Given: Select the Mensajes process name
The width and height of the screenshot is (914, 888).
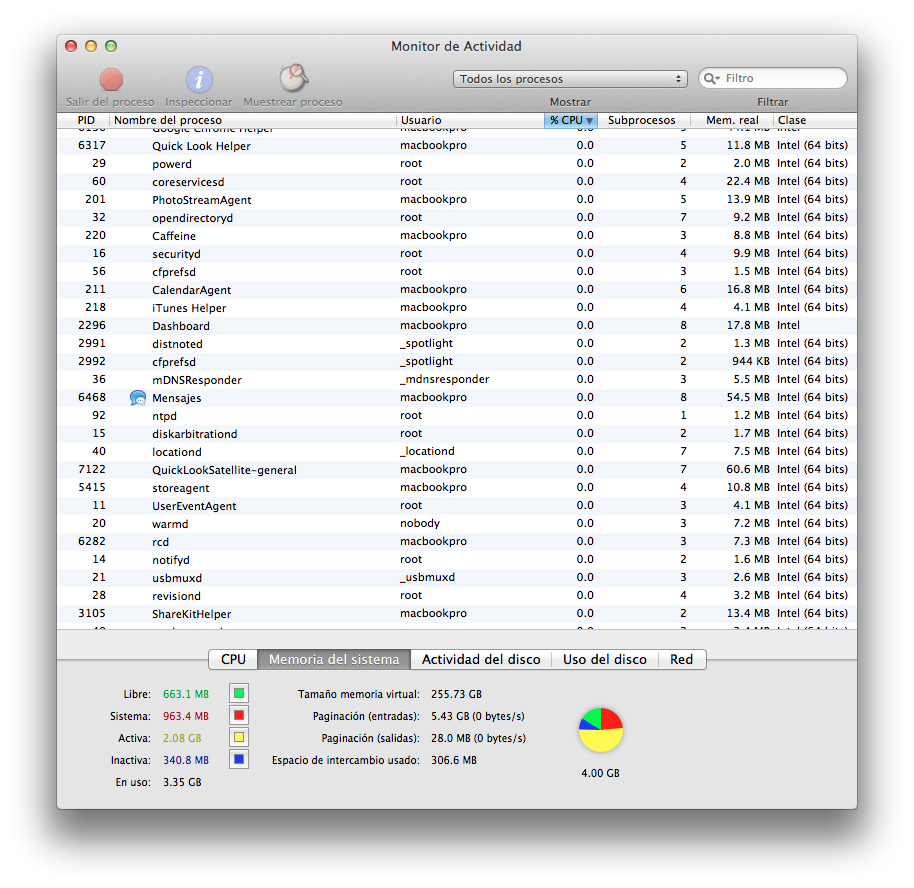Looking at the screenshot, I should point(177,398).
